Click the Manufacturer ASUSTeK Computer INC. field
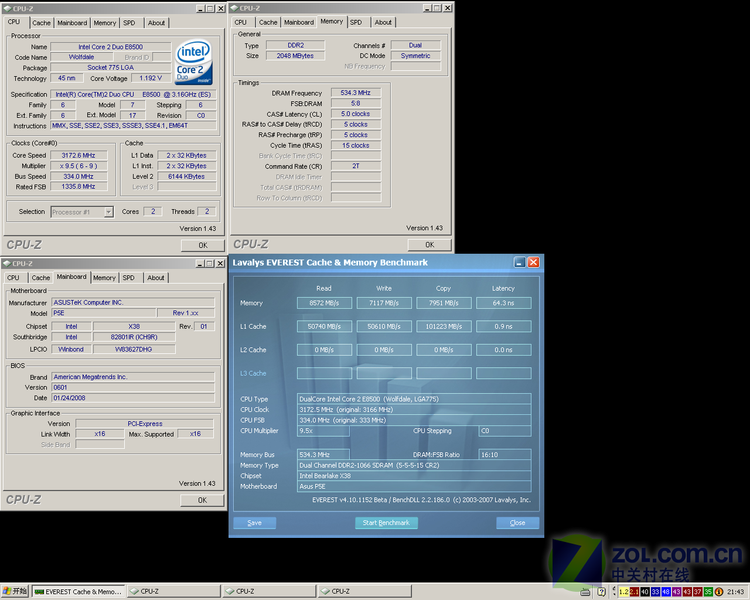The image size is (750, 600). (133, 302)
